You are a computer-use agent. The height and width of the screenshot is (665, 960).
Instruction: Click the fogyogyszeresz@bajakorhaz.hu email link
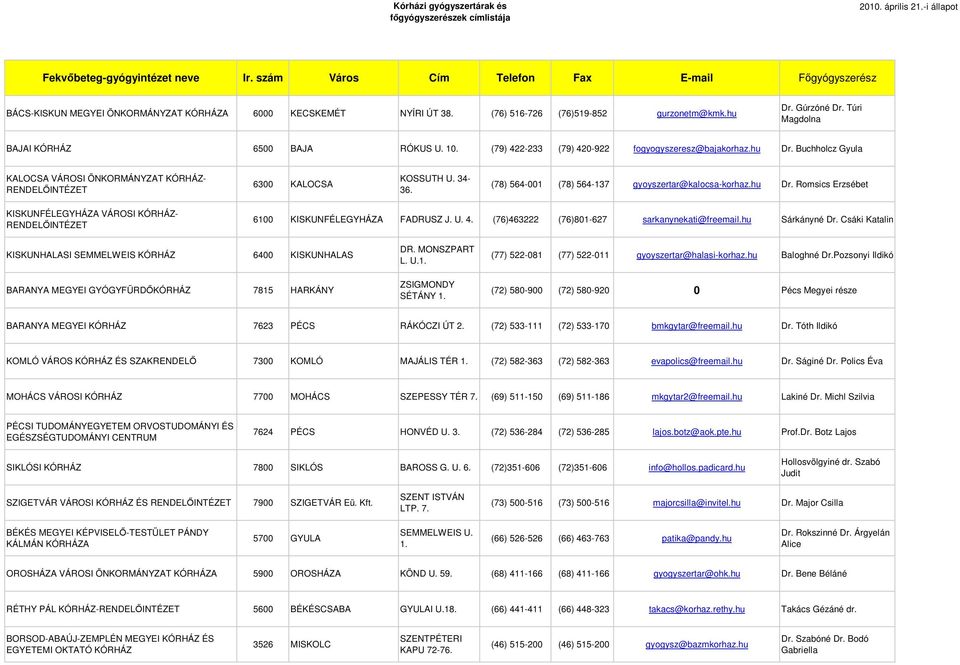696,149
